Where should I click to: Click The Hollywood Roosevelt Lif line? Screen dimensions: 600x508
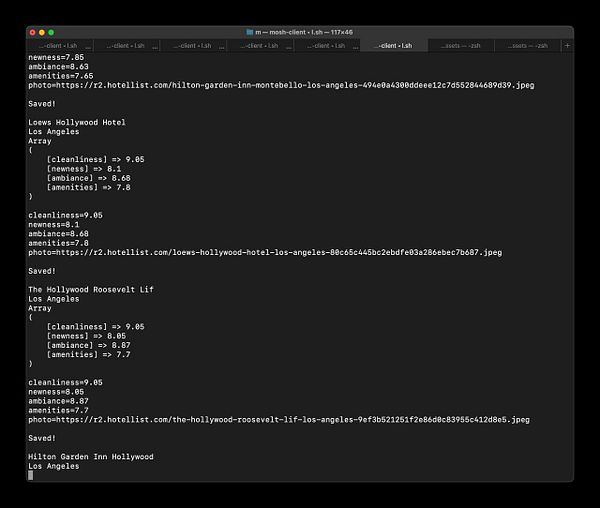91,290
